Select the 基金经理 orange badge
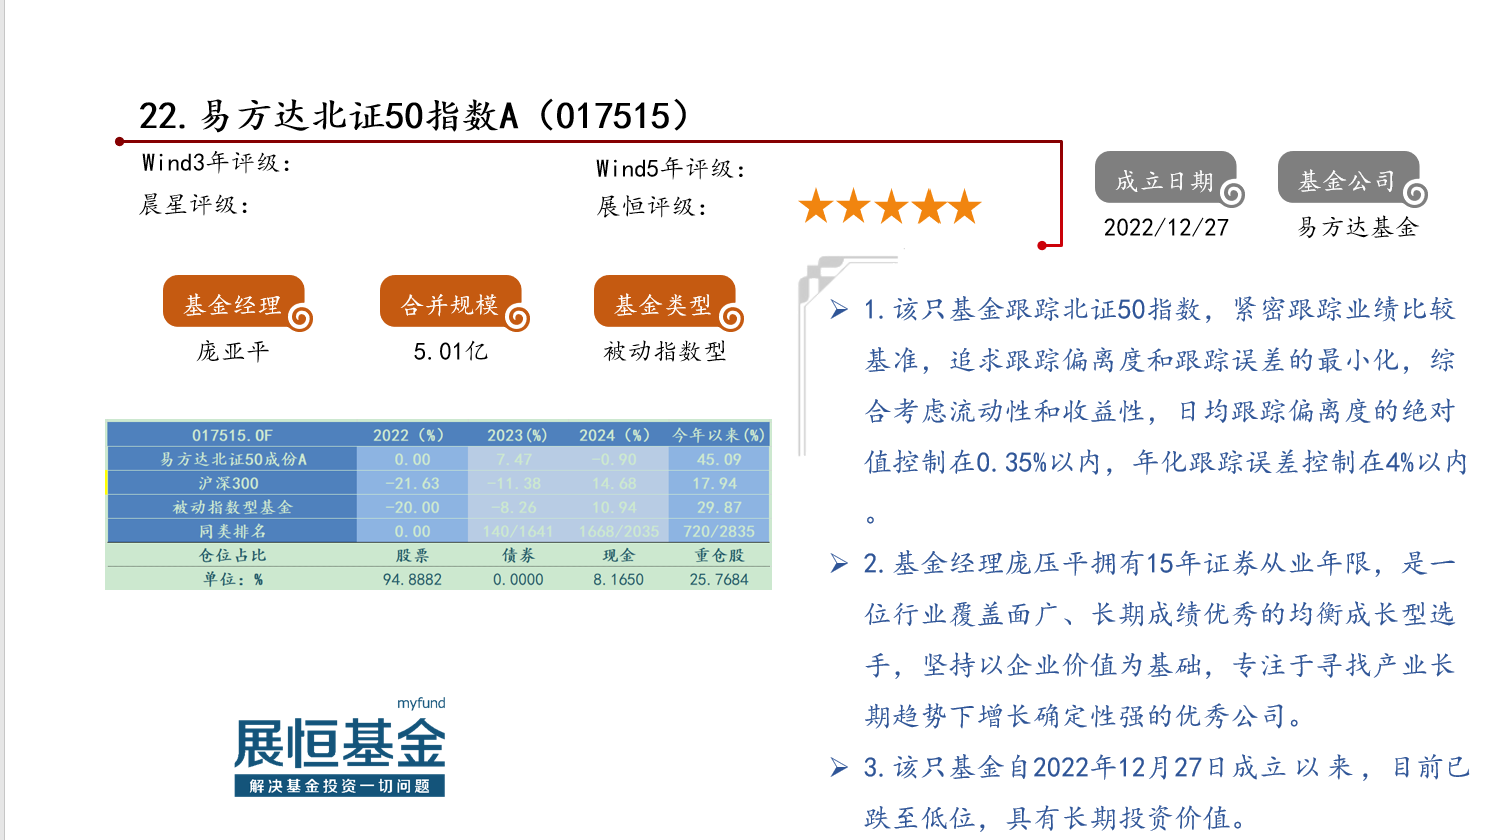The height and width of the screenshot is (840, 1506). point(233,302)
